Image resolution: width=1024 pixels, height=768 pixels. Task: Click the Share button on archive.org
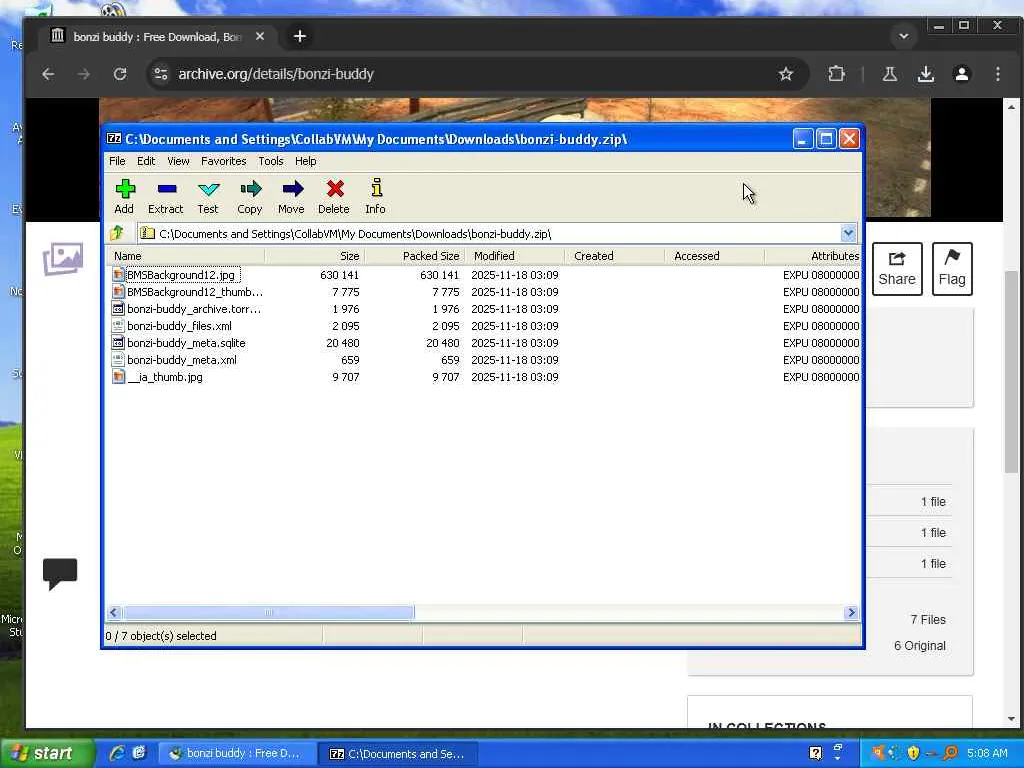pyautogui.click(x=897, y=269)
